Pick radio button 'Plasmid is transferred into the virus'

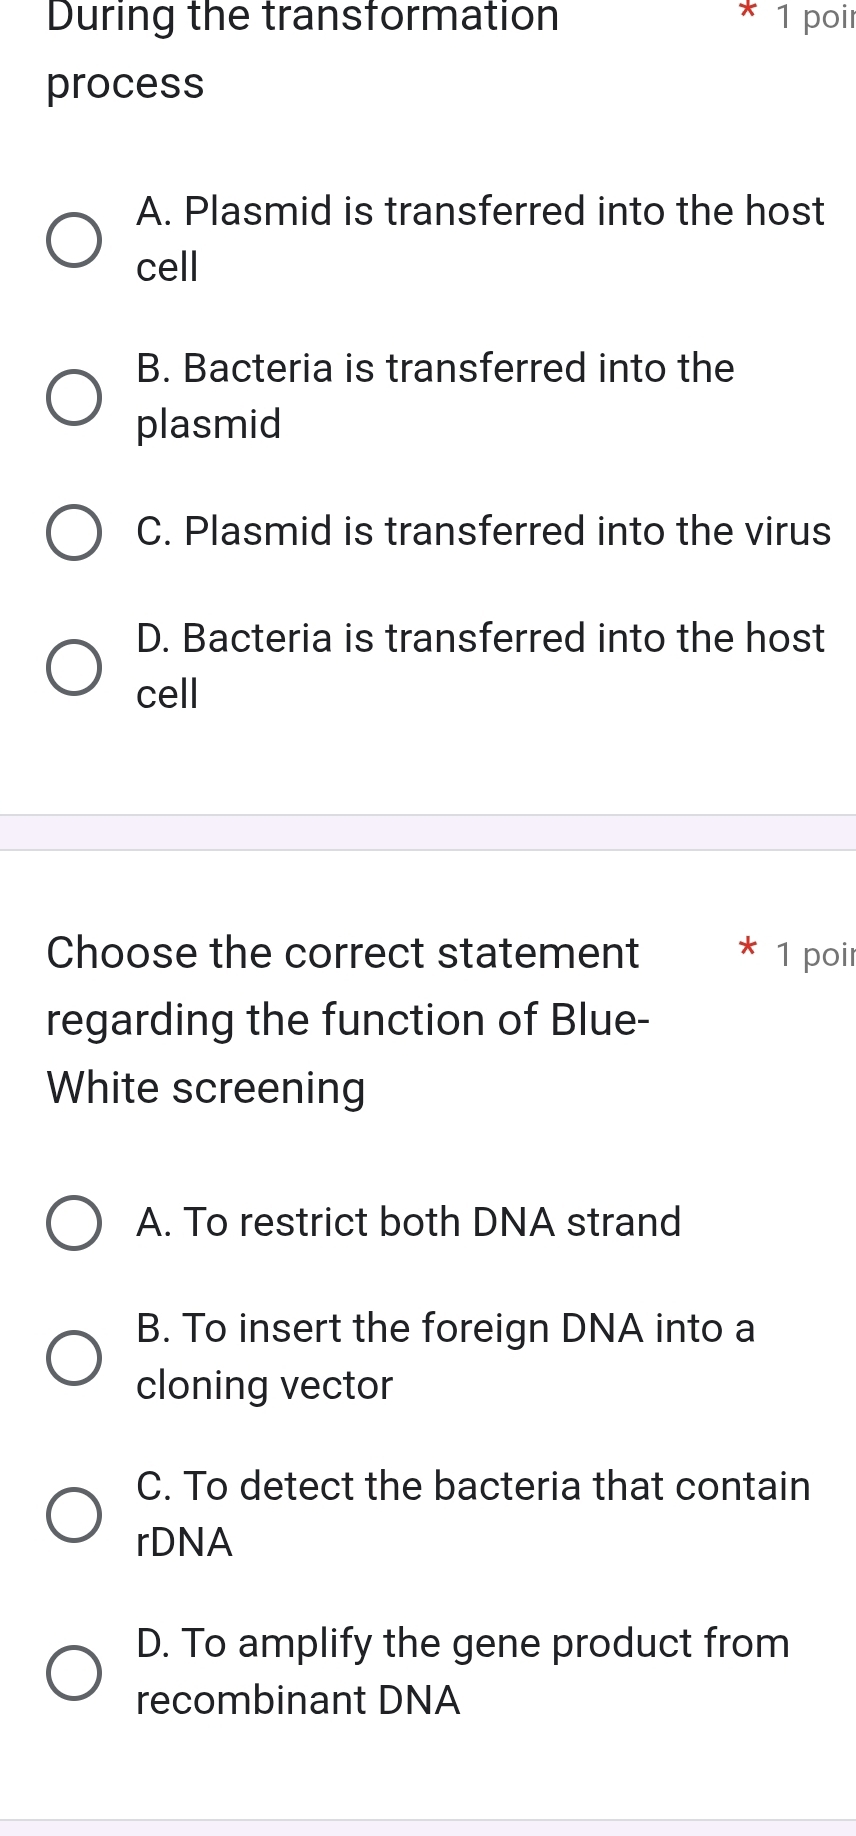tap(74, 532)
